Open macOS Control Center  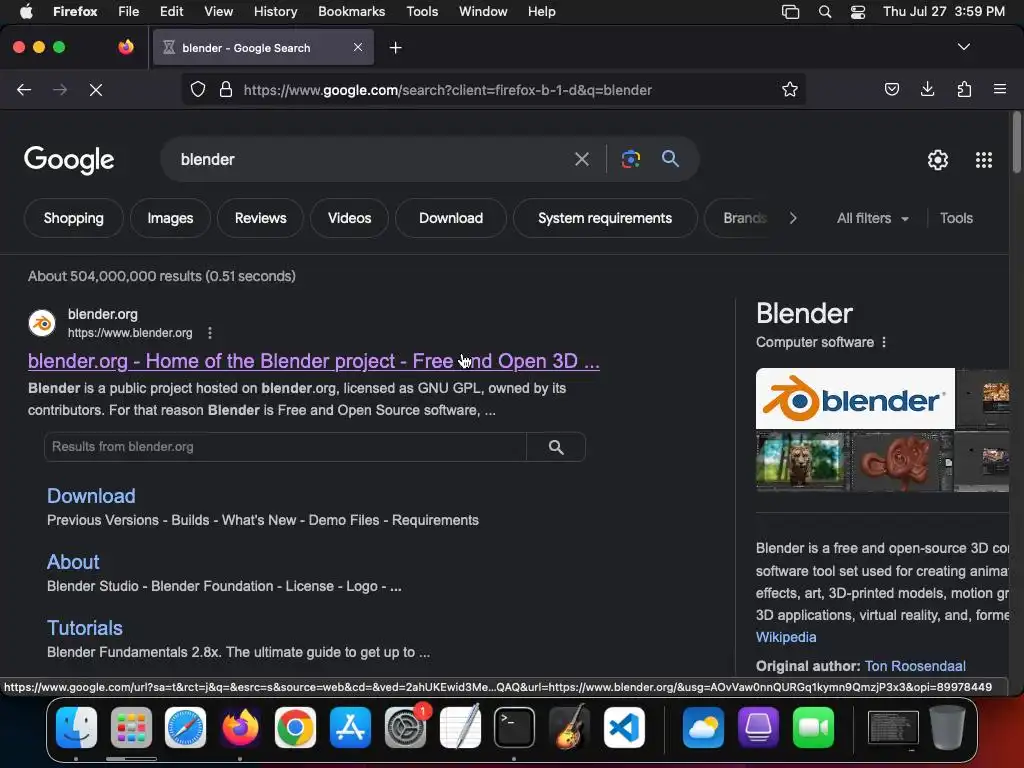[x=857, y=12]
